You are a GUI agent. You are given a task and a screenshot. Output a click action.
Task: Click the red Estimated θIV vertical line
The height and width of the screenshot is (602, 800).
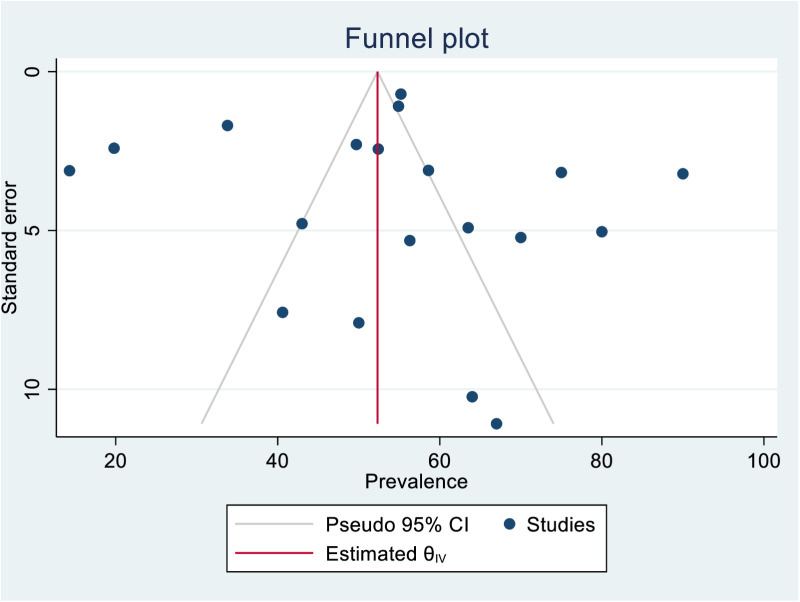[x=378, y=247]
